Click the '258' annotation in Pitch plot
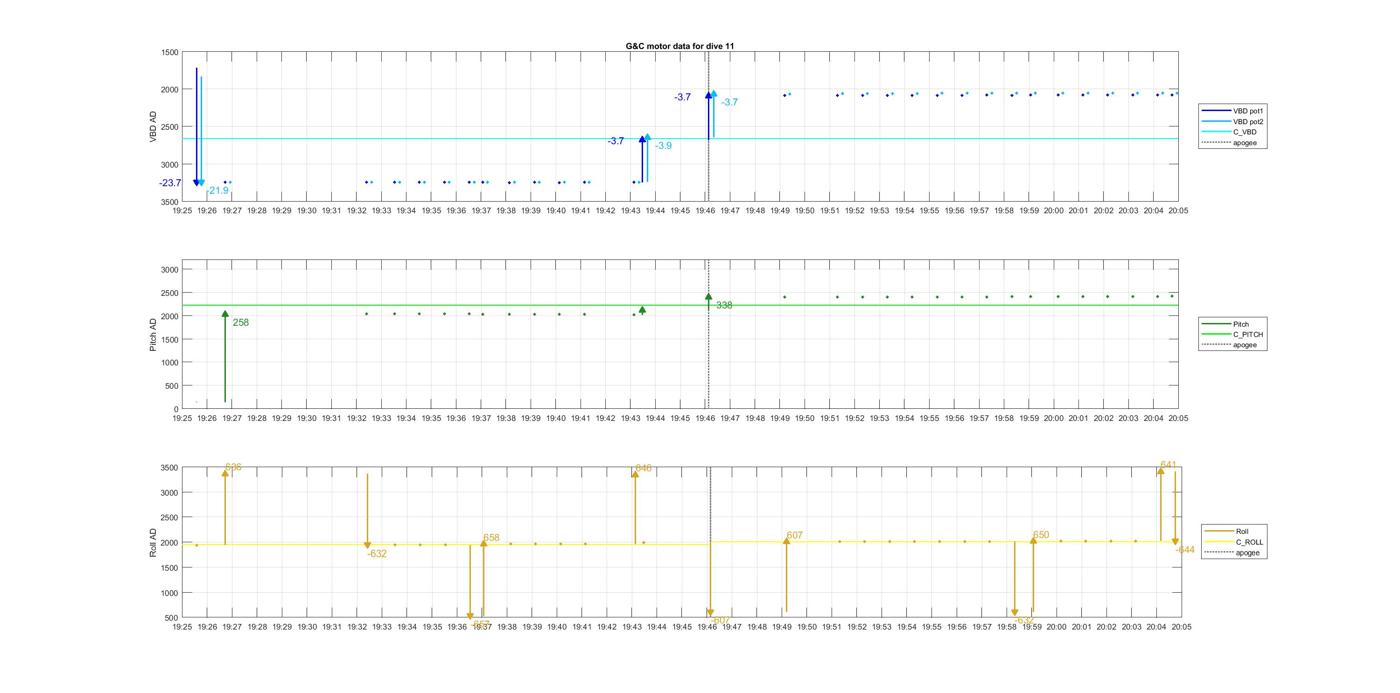Image resolution: width=1400 pixels, height=693 pixels. click(241, 323)
